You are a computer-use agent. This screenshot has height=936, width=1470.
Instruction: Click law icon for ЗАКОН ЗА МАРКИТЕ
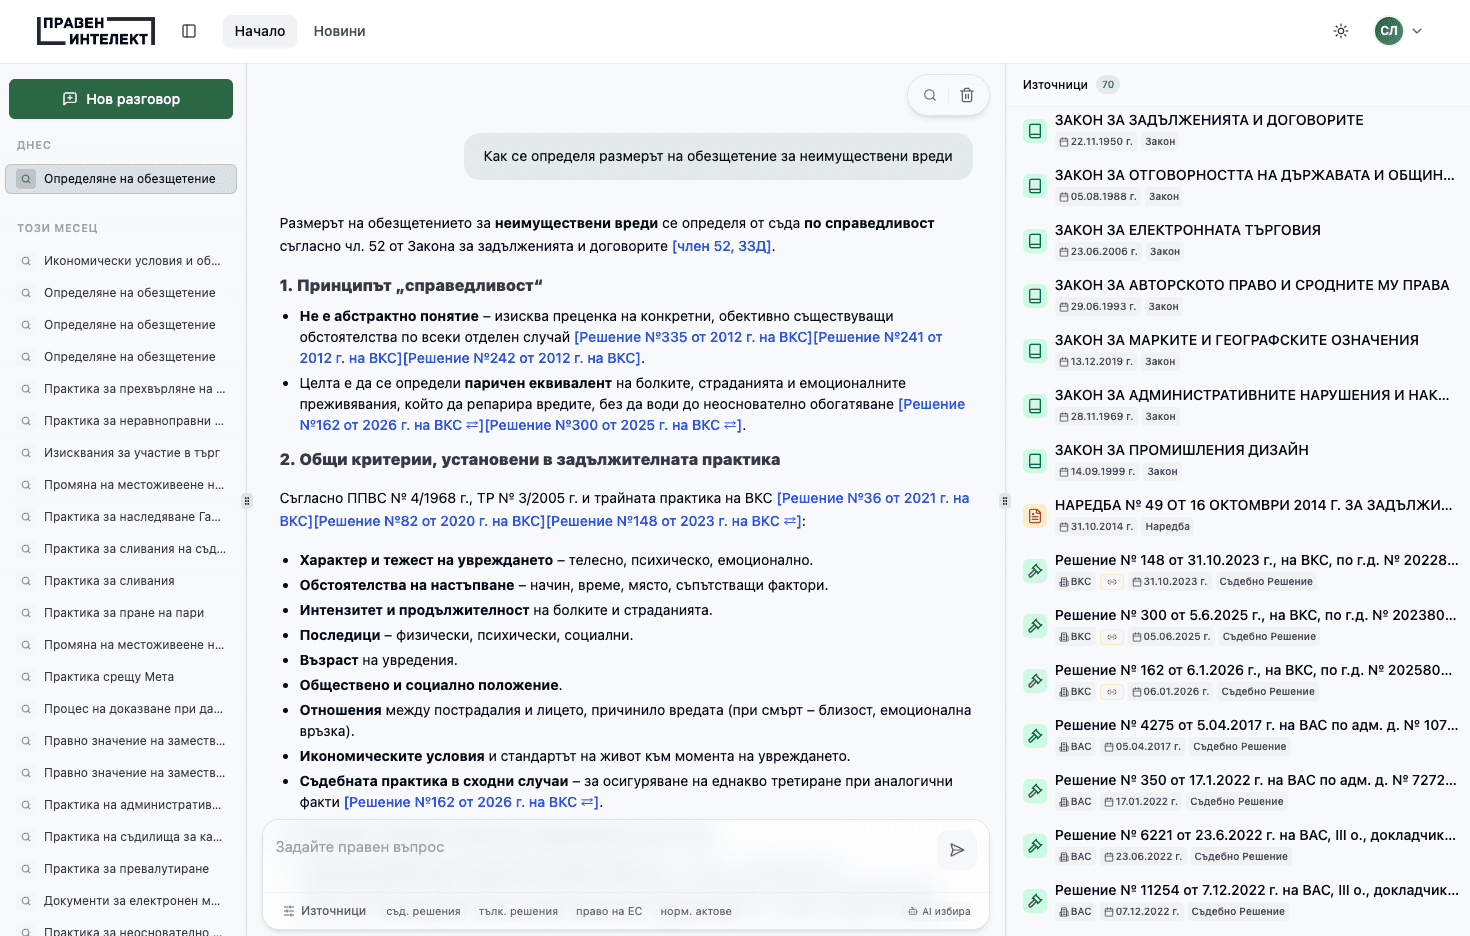1035,351
